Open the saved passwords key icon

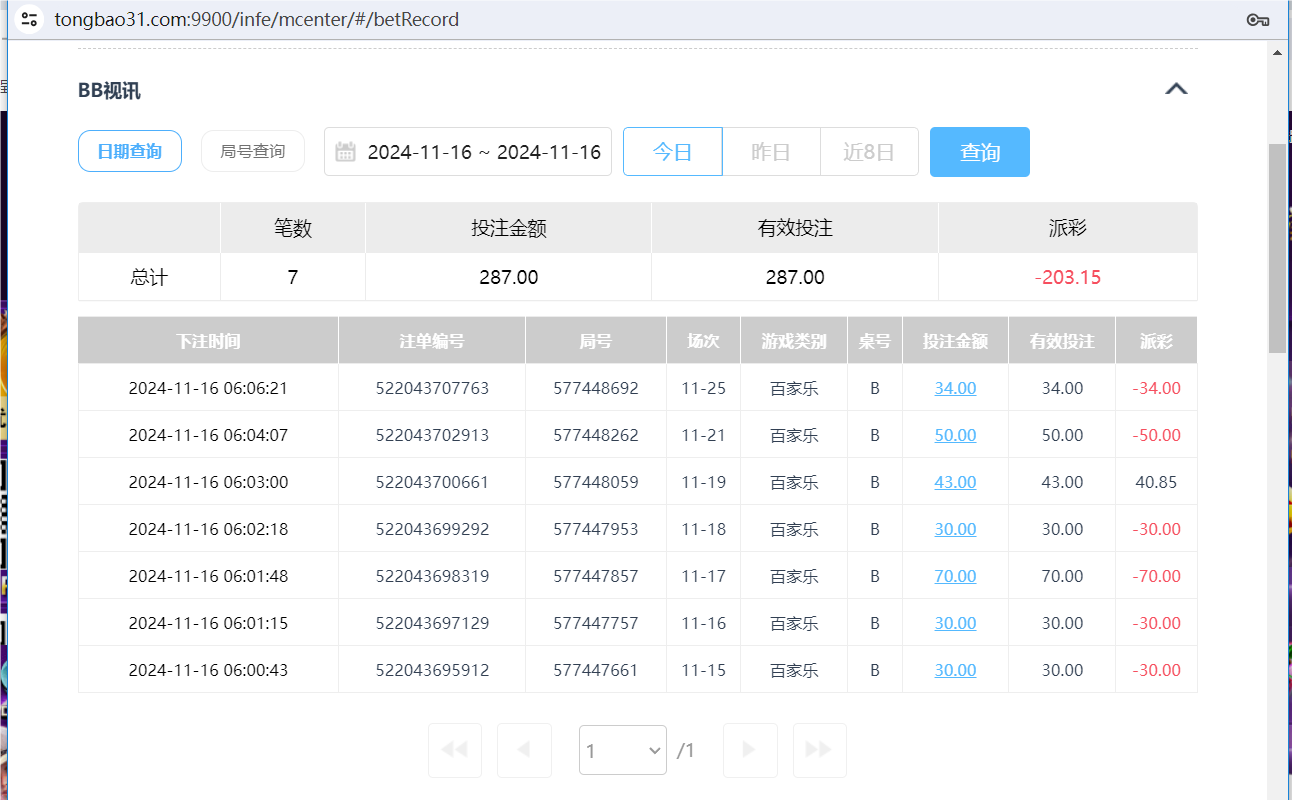coord(1257,19)
